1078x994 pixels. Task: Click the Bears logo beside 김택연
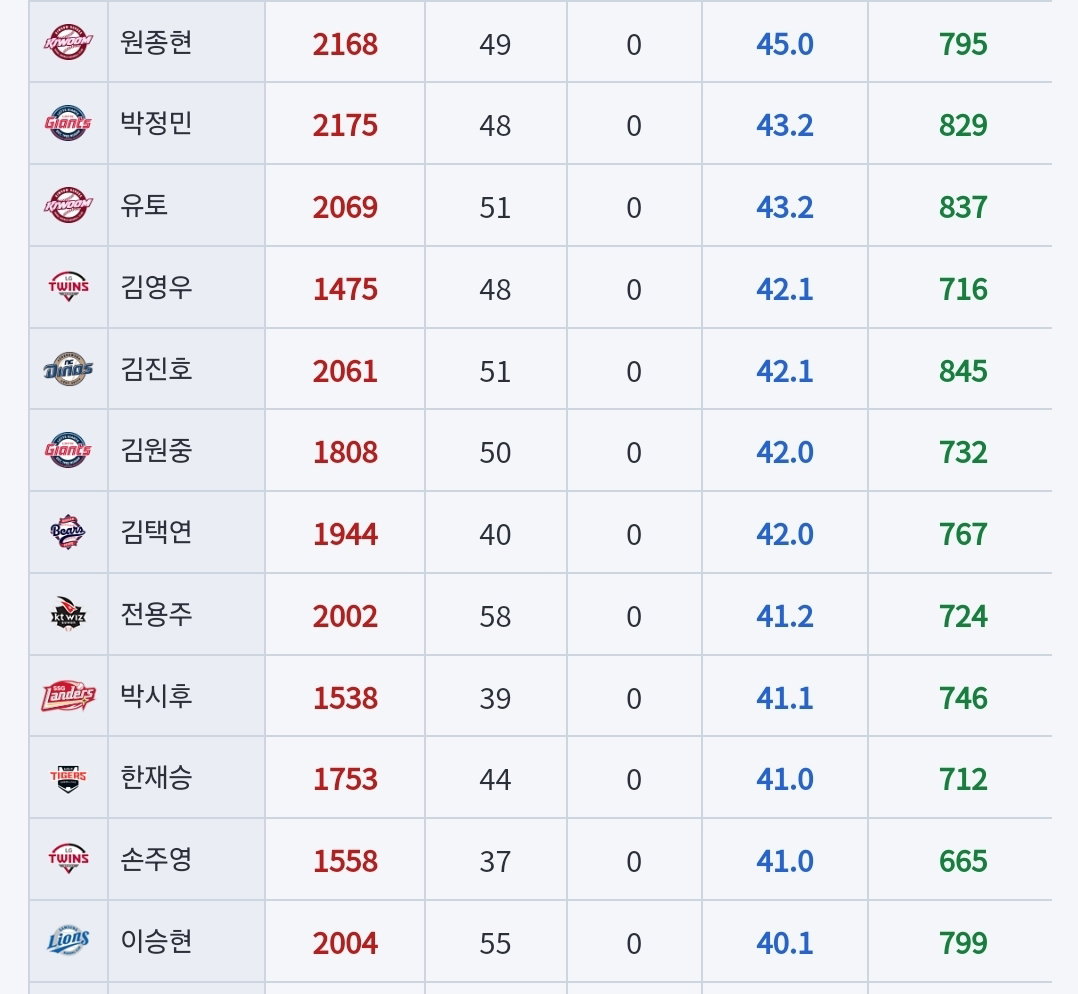[x=68, y=532]
